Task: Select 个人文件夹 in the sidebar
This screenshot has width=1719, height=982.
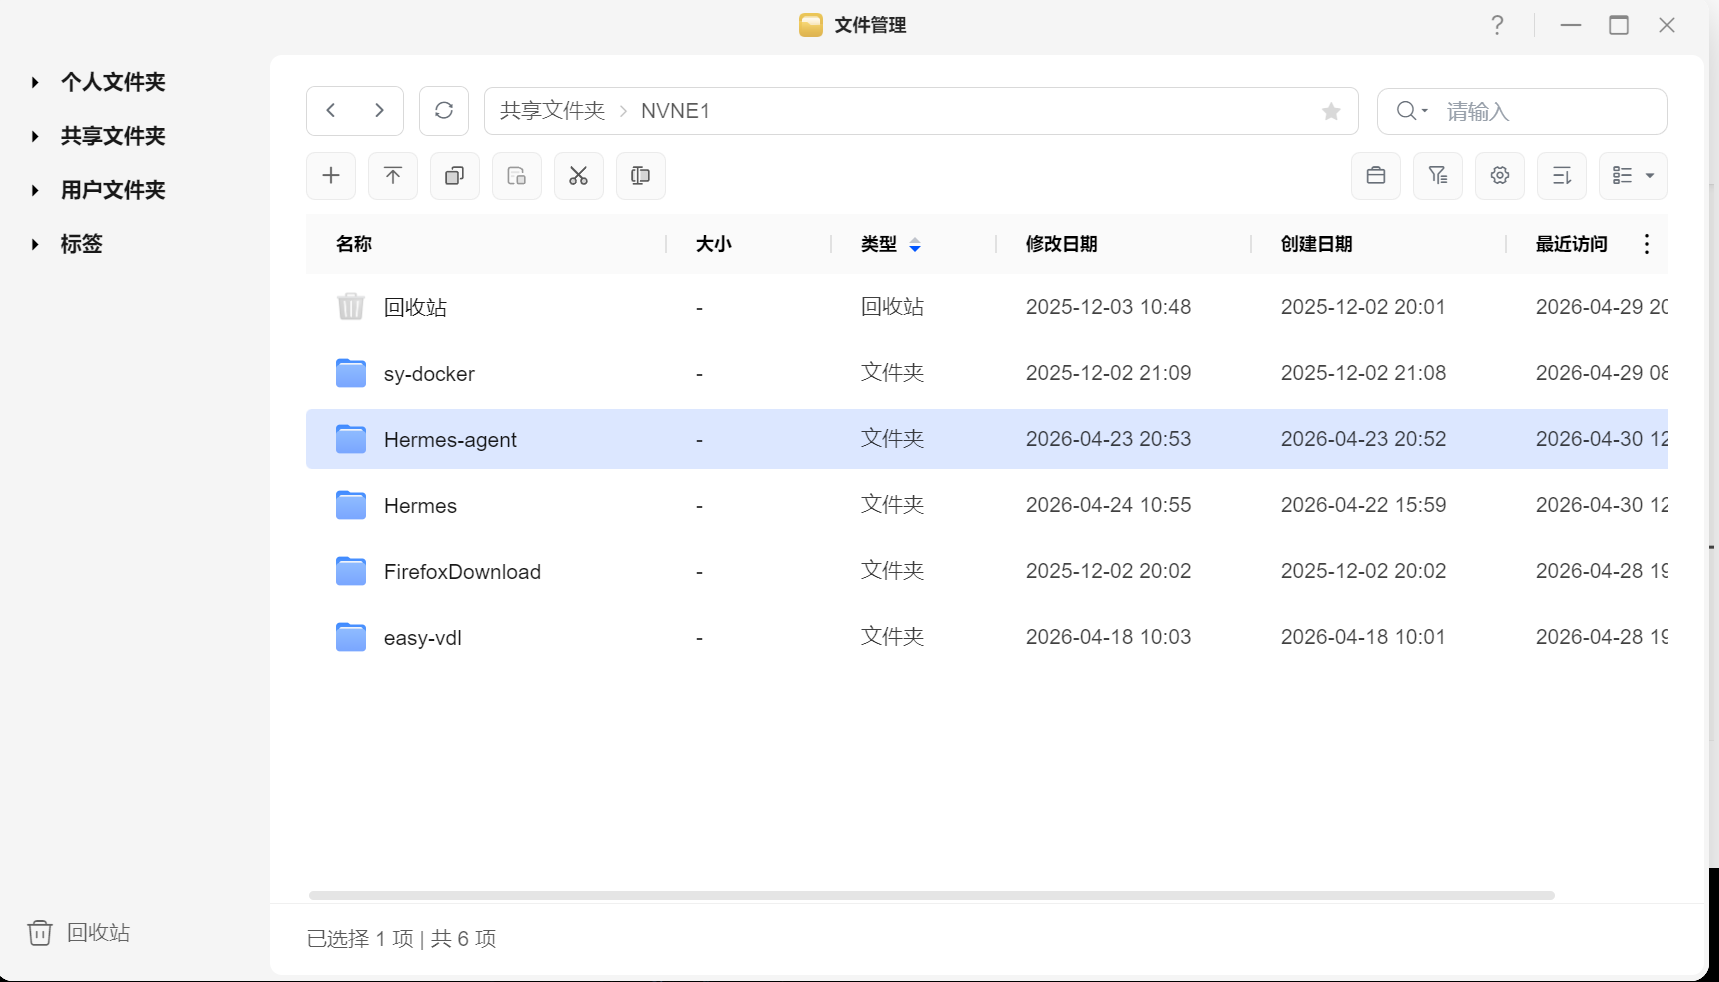Action: pyautogui.click(x=113, y=82)
